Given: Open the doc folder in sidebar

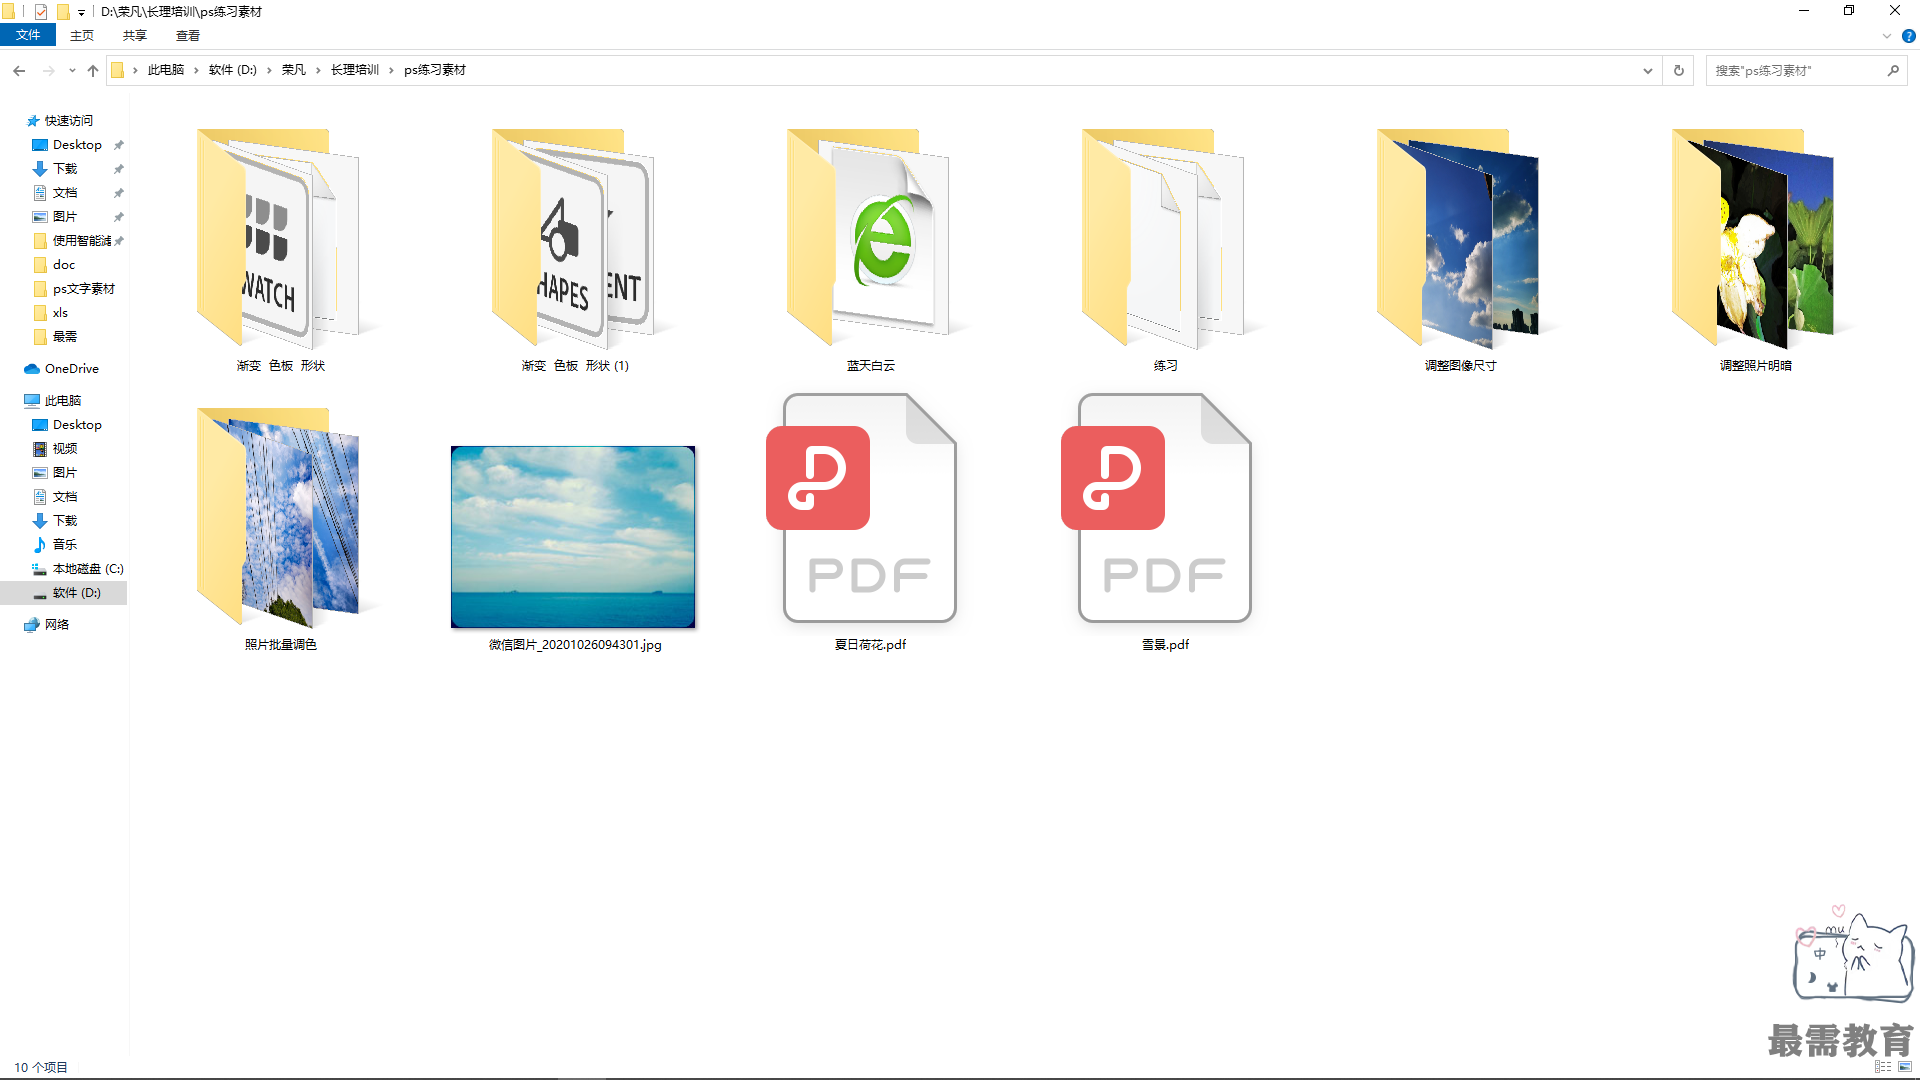Looking at the screenshot, I should (64, 265).
